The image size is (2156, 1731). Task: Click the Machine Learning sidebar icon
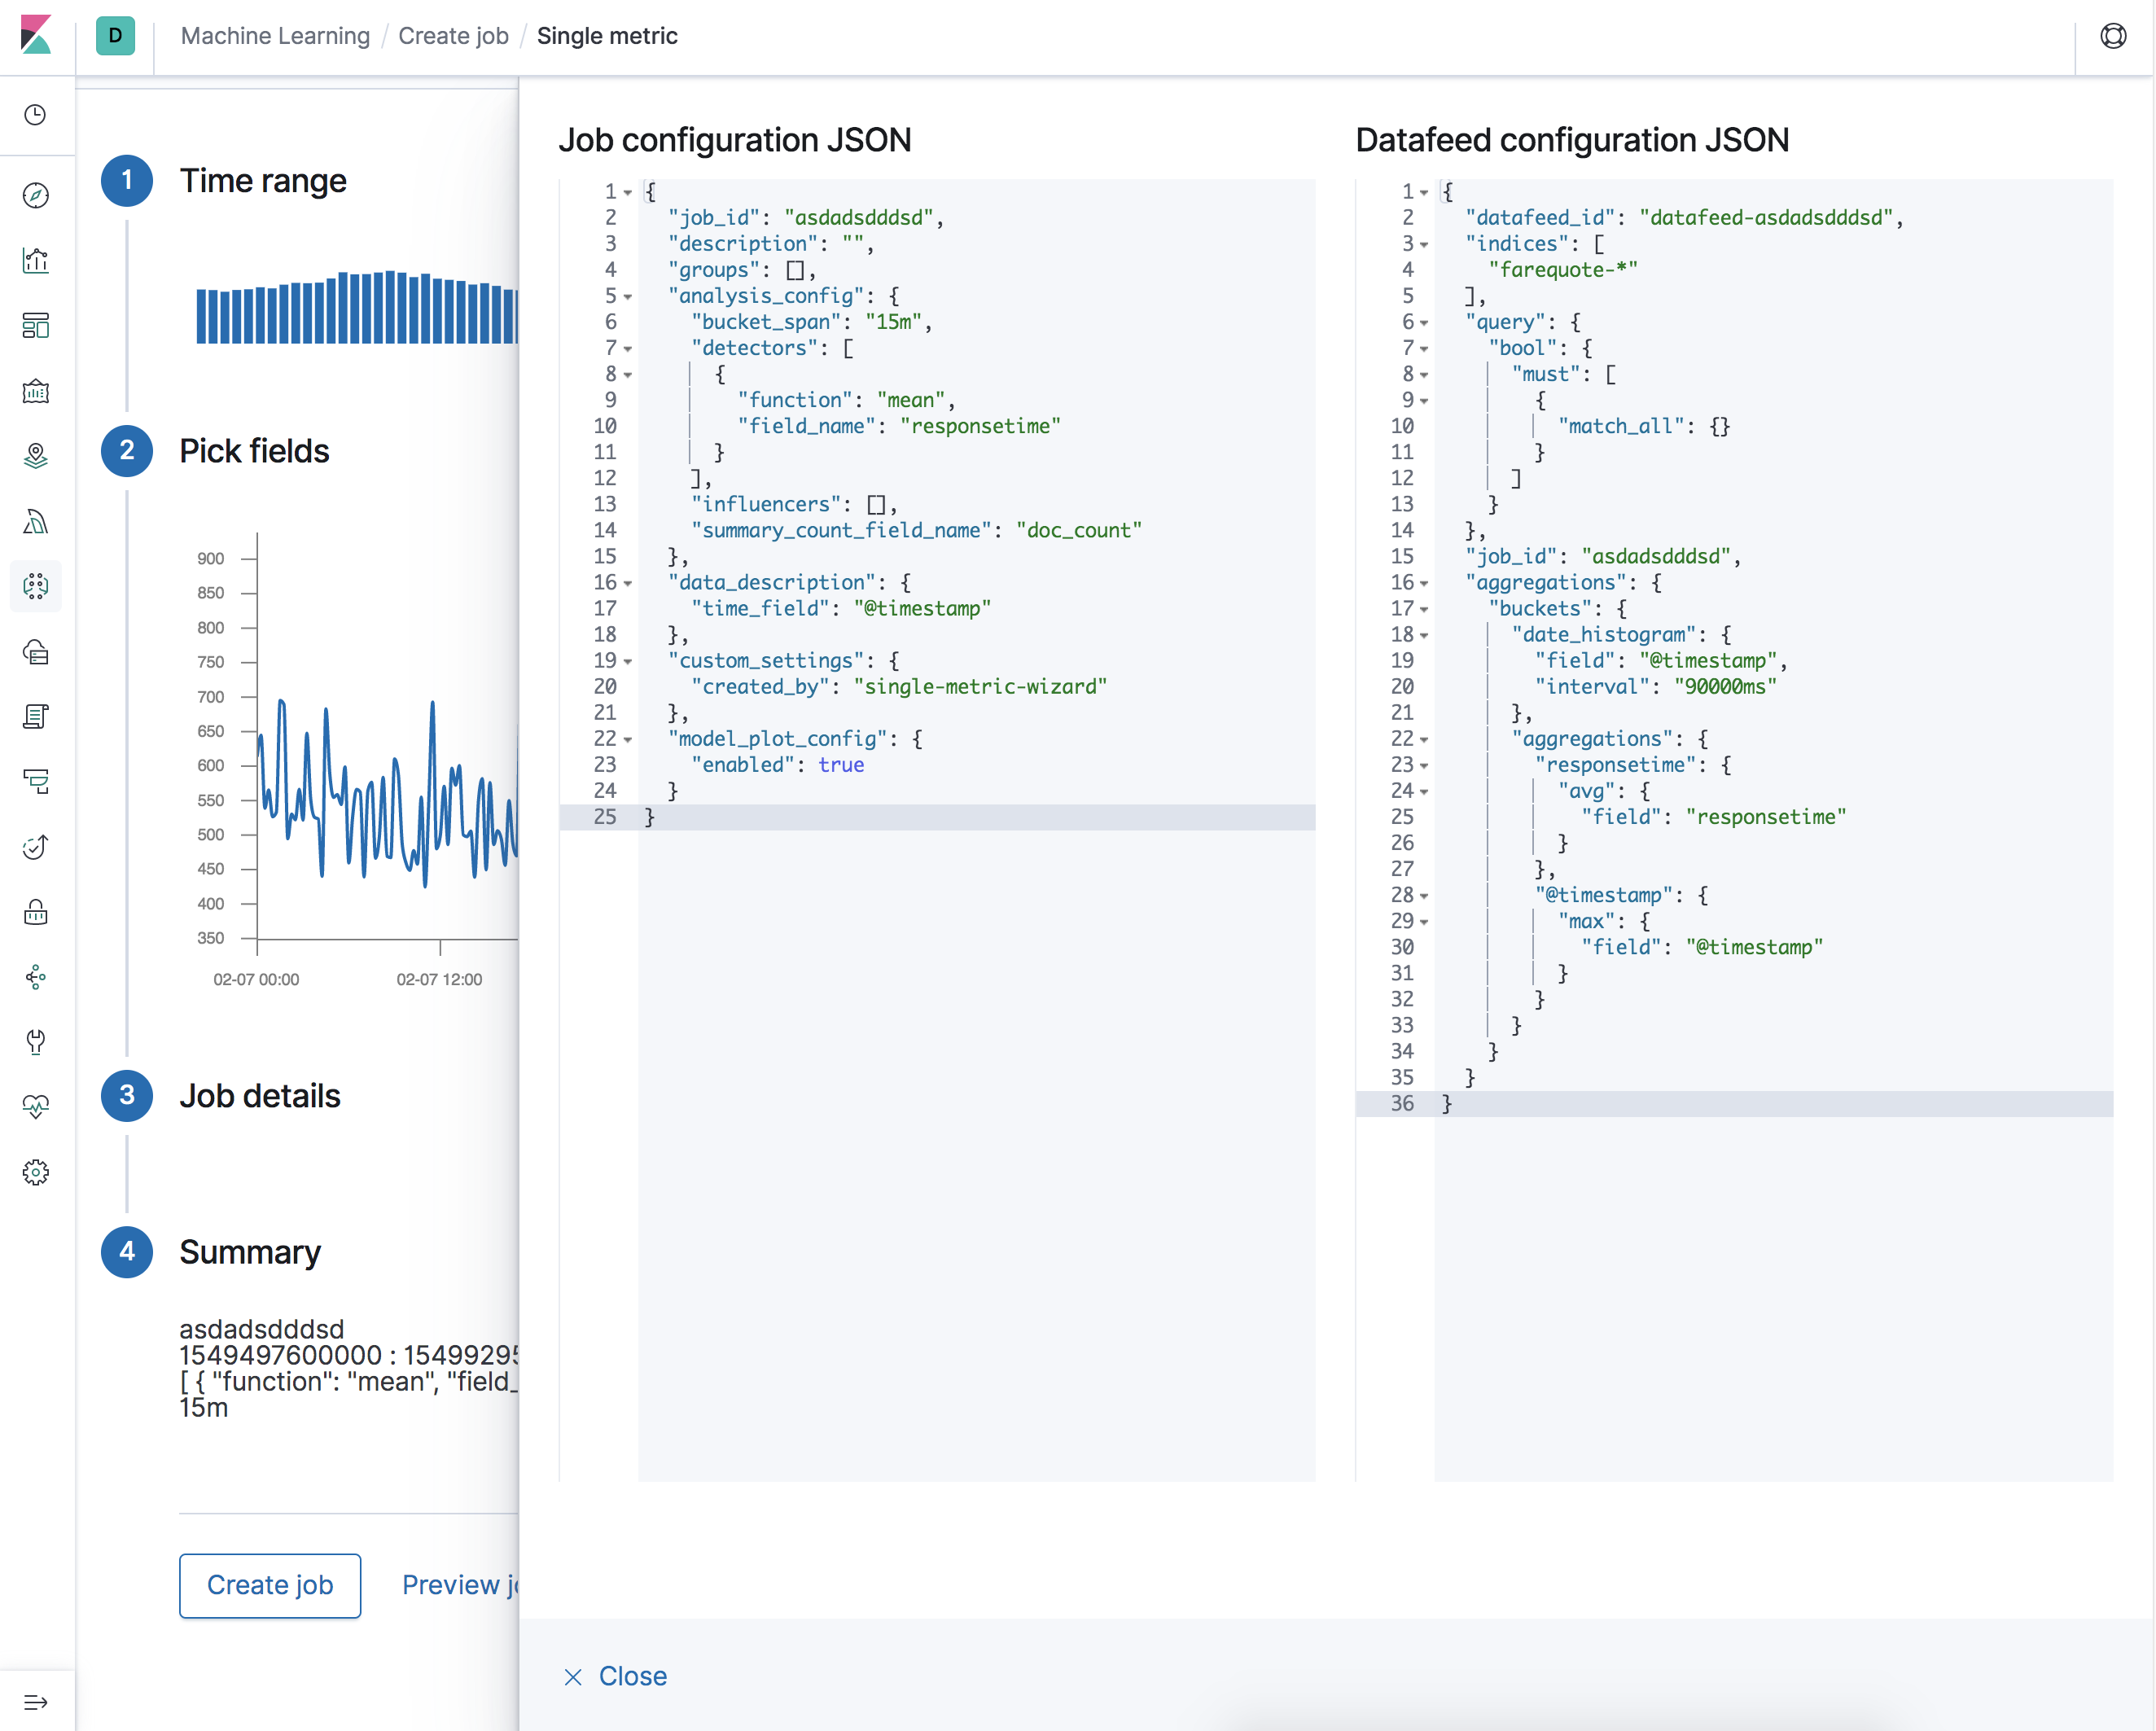[36, 586]
